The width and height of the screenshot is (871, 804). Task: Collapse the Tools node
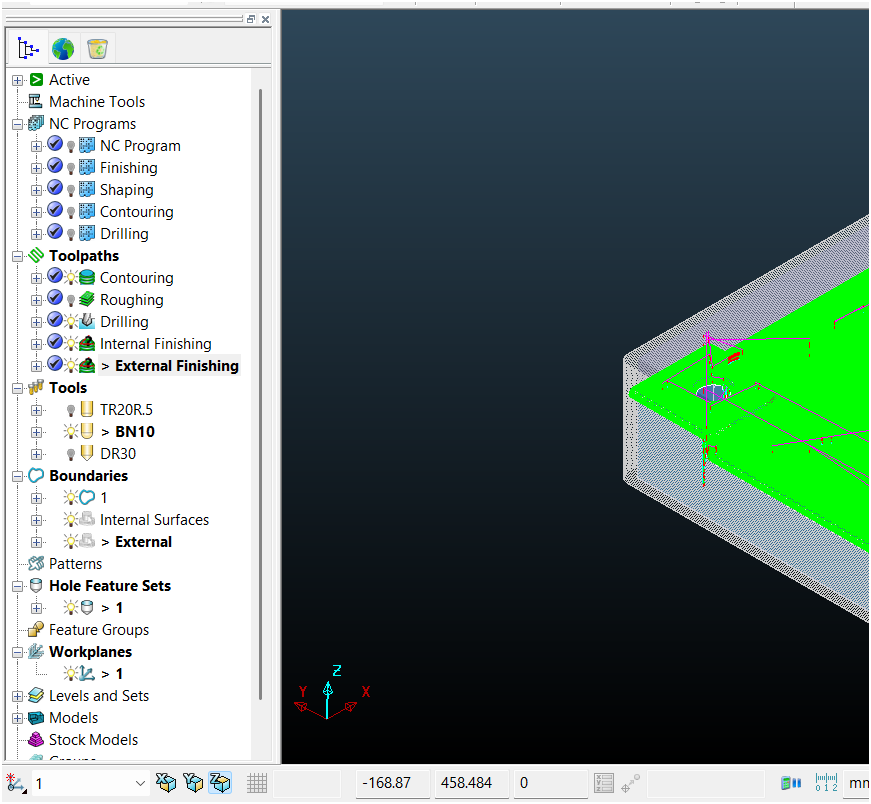point(17,388)
